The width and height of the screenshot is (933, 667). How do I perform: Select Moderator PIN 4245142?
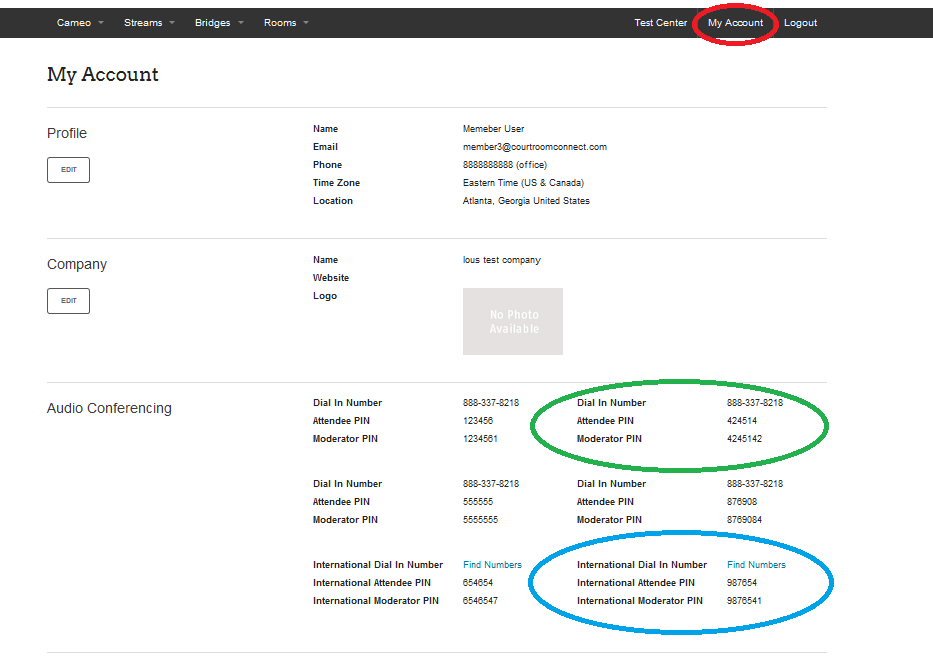(744, 439)
